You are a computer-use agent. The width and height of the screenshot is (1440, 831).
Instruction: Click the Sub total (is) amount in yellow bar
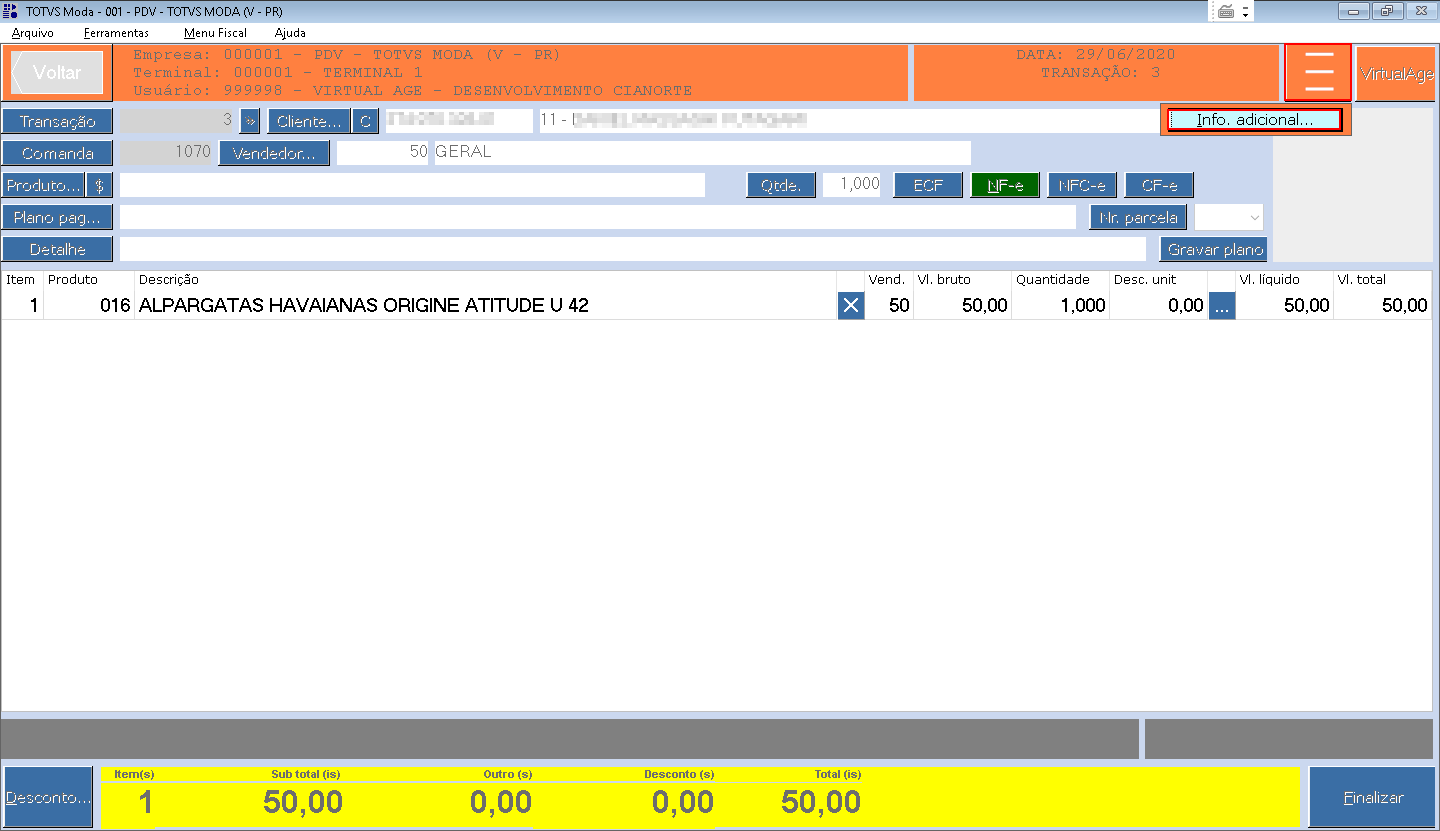[x=303, y=802]
